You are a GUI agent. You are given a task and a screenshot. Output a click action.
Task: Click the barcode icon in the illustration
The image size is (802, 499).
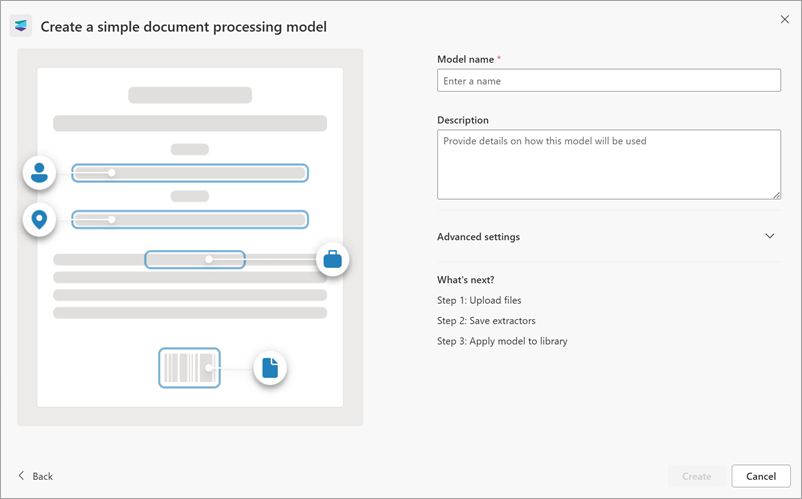coord(189,367)
